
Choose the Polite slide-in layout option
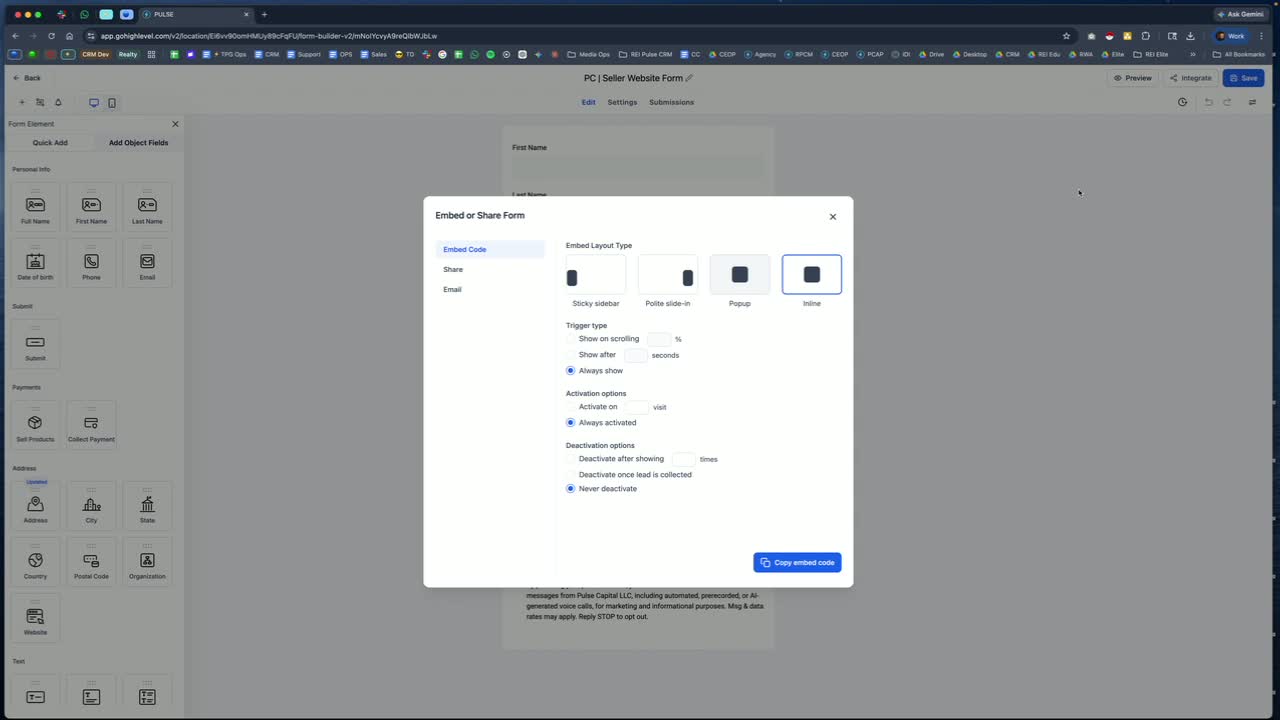click(668, 274)
